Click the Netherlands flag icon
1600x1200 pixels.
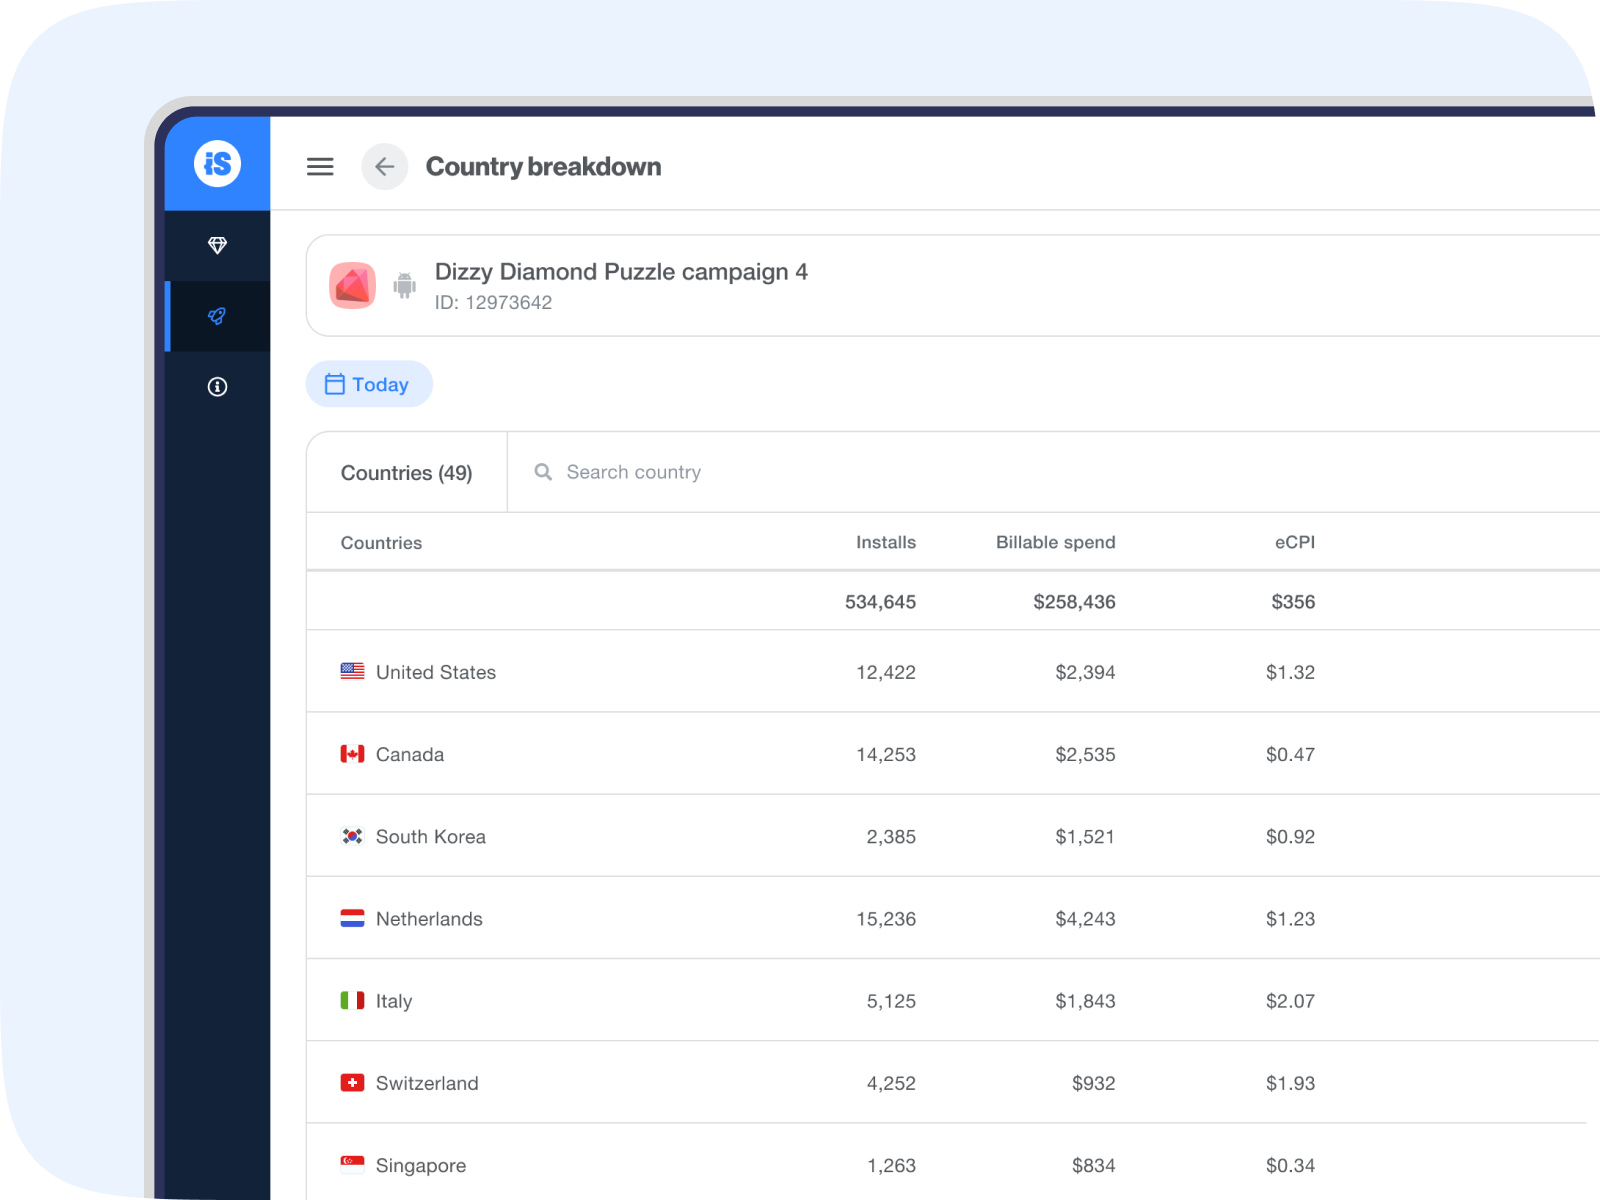coord(352,918)
